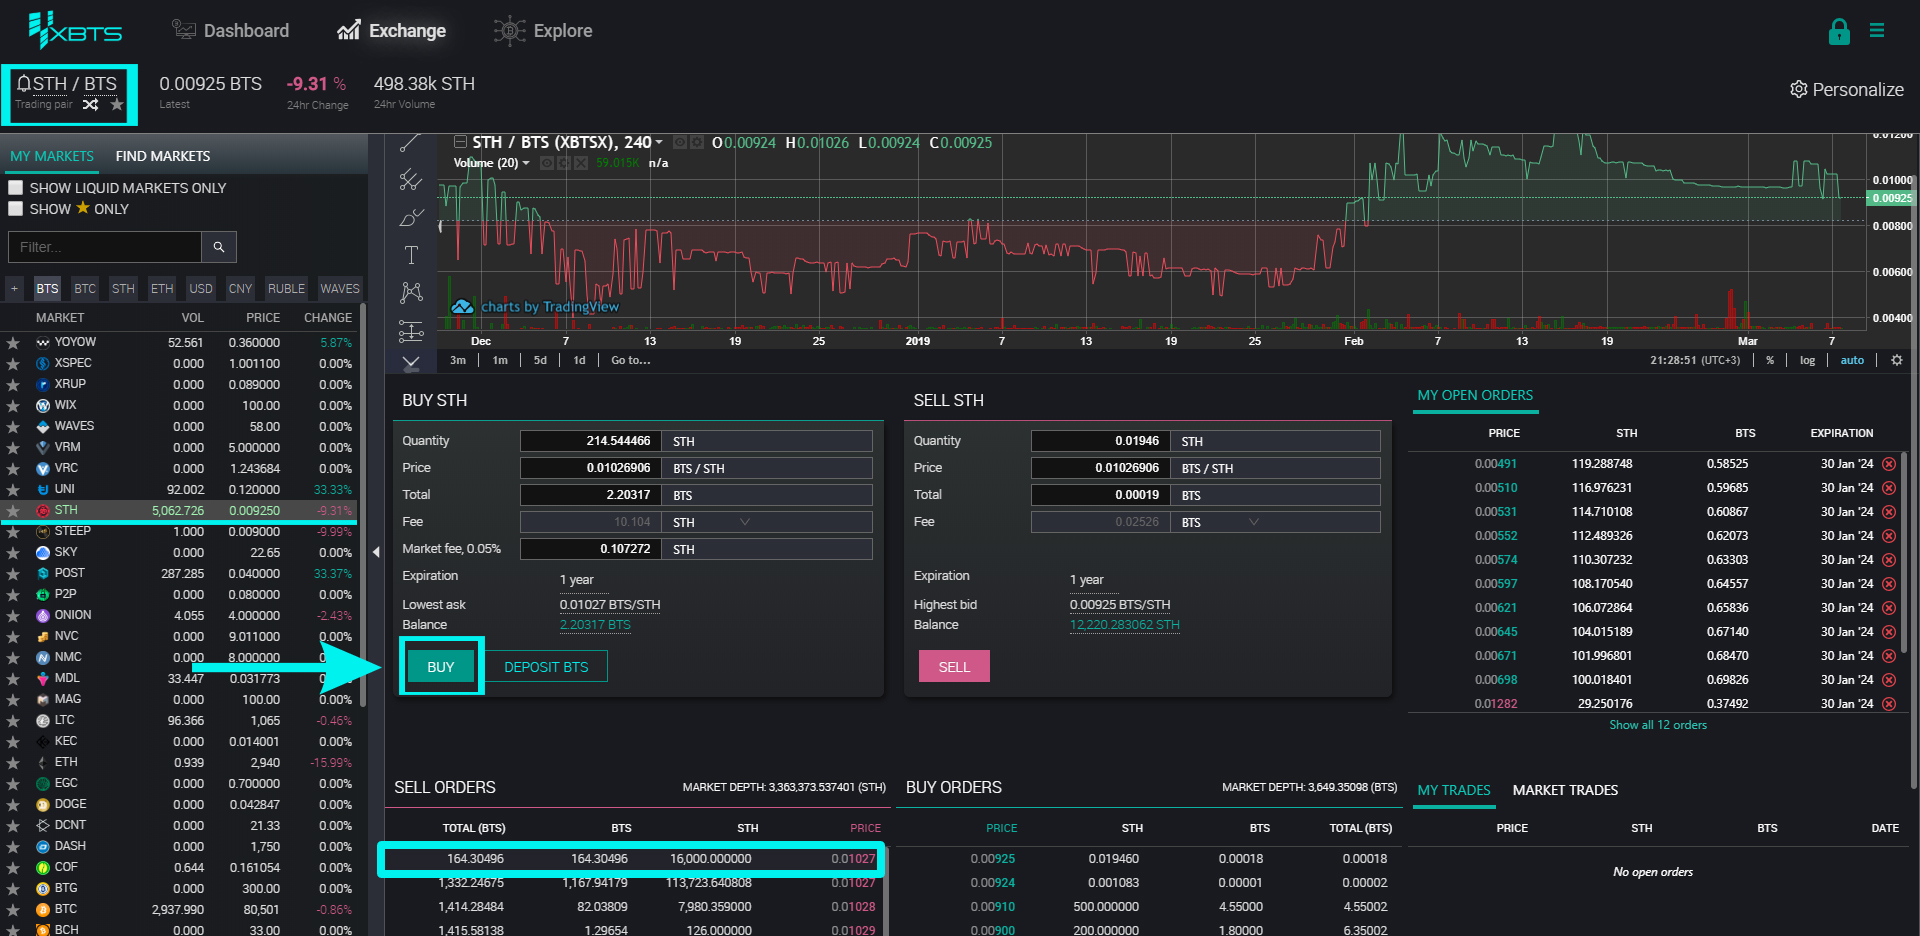Viewport: 1920px width, 936px height.
Task: Select the prediction and measurement tool
Action: click(410, 330)
